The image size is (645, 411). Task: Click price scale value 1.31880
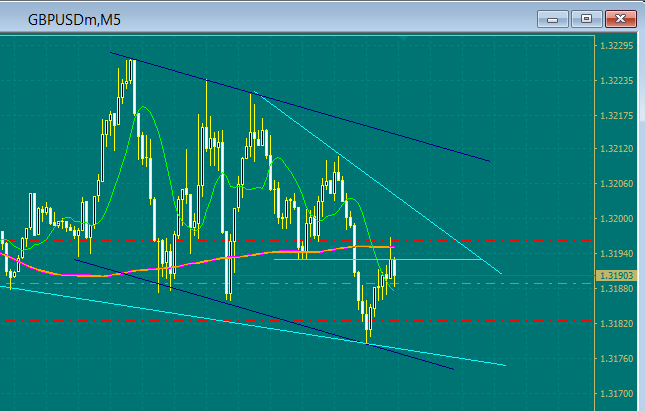point(617,288)
